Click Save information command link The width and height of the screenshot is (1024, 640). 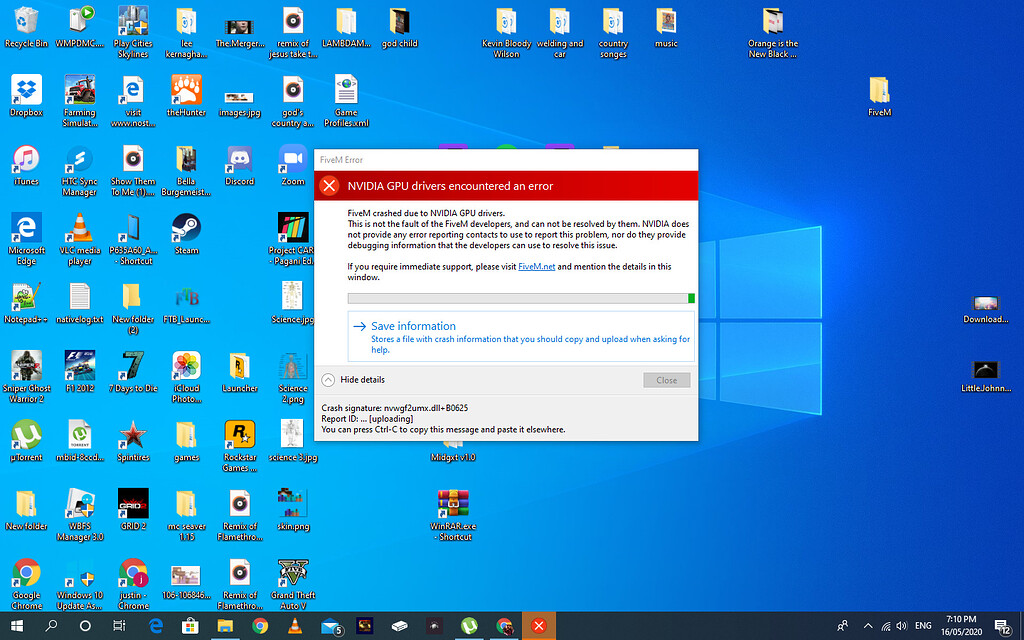click(x=521, y=336)
